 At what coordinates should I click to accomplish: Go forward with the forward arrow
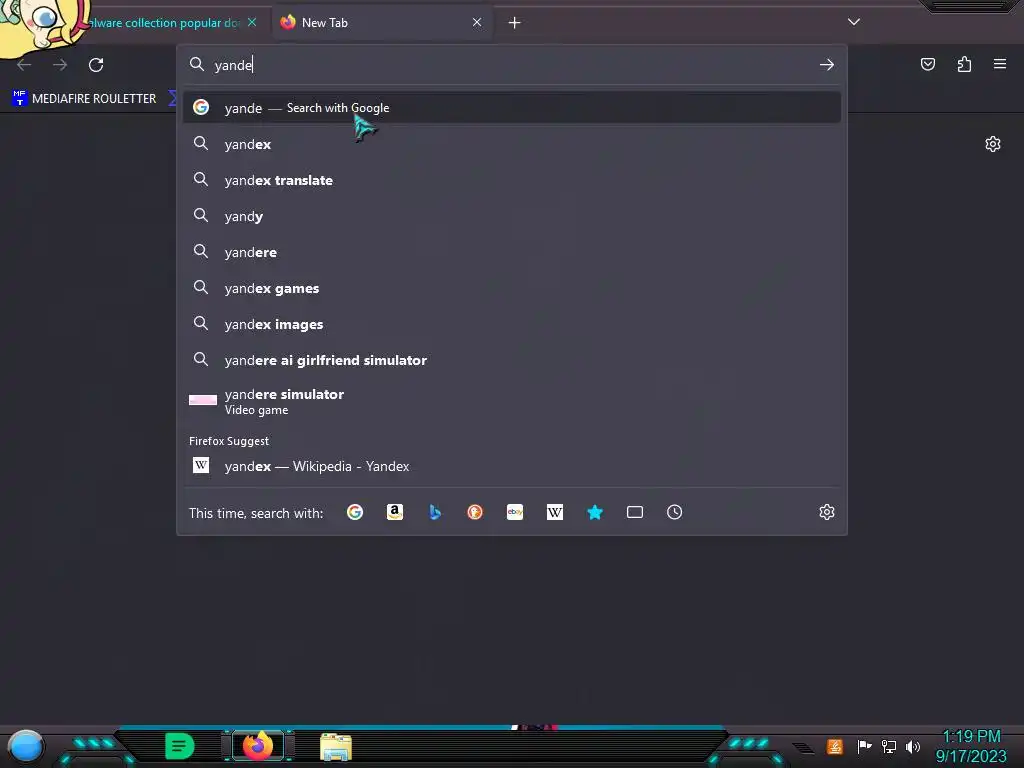click(x=60, y=65)
